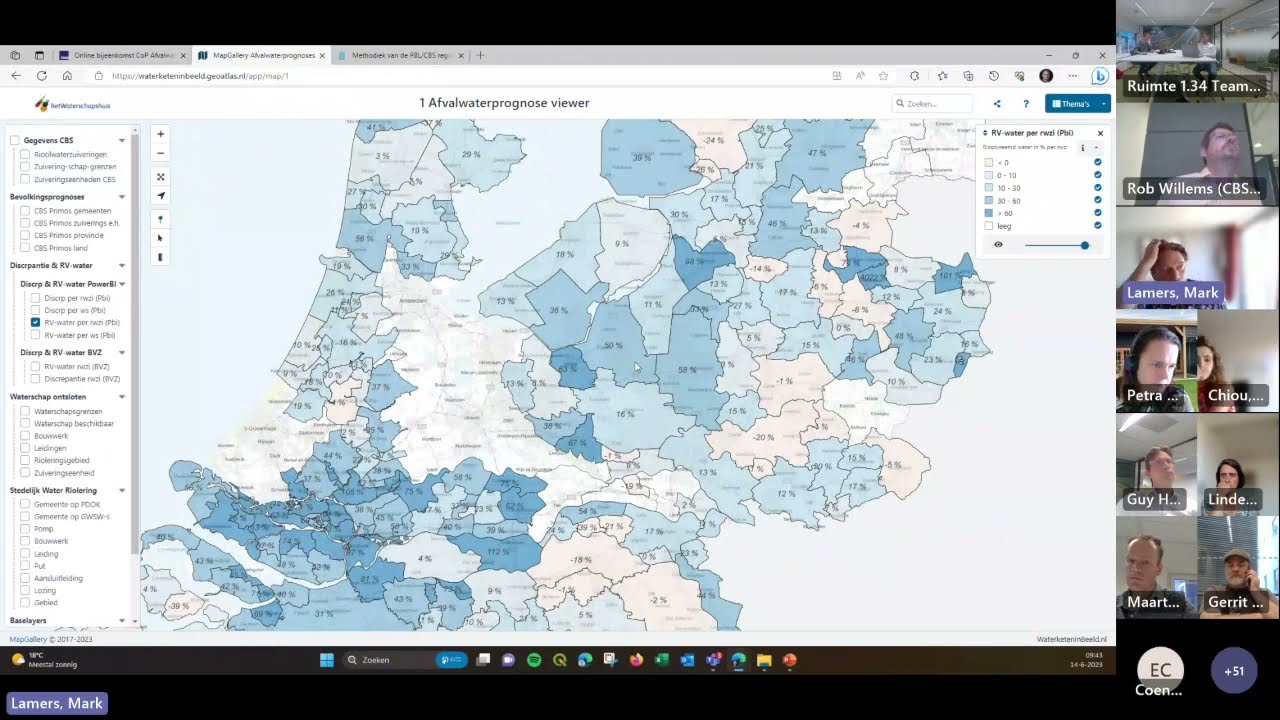Collapse Discrpantie & RV-water group

[122, 266]
